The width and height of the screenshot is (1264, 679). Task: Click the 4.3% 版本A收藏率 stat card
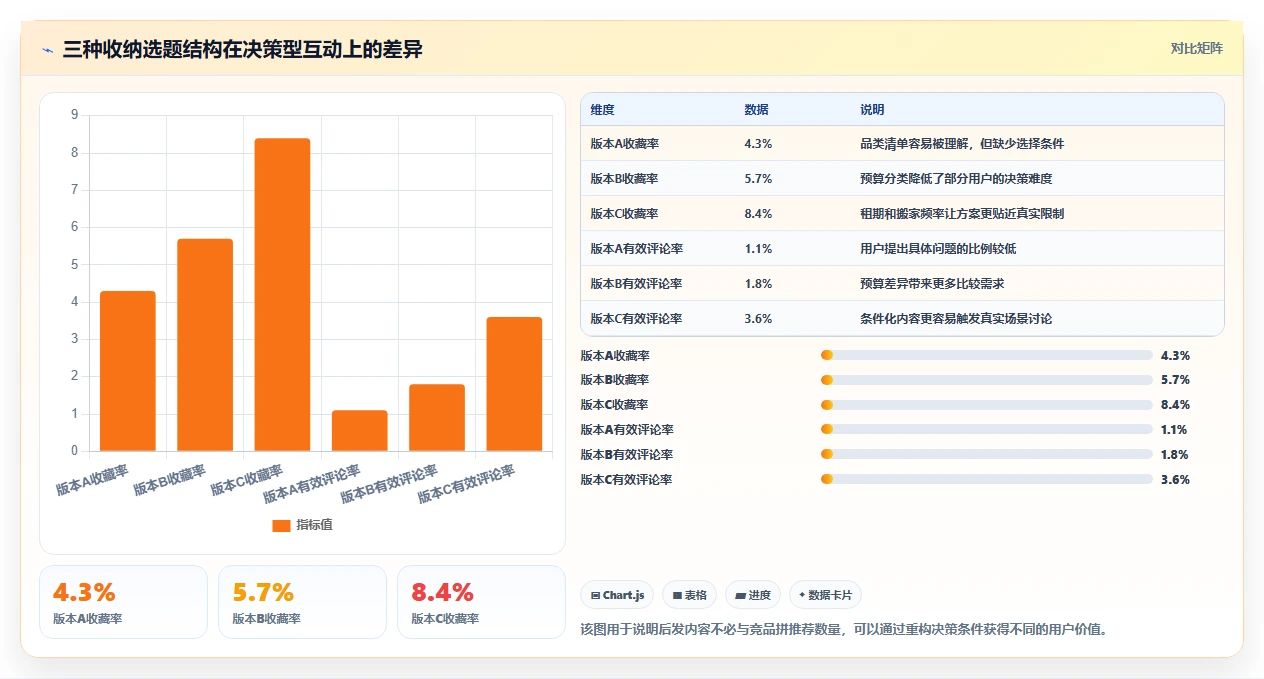[x=123, y=602]
